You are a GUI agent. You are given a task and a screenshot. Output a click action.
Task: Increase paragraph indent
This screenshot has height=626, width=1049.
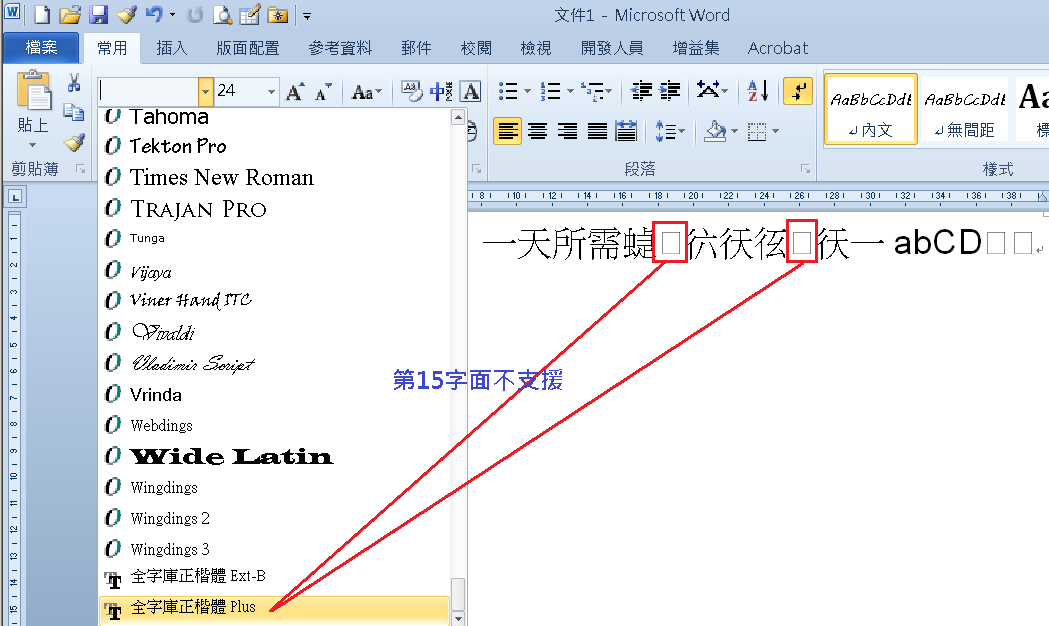(x=670, y=91)
